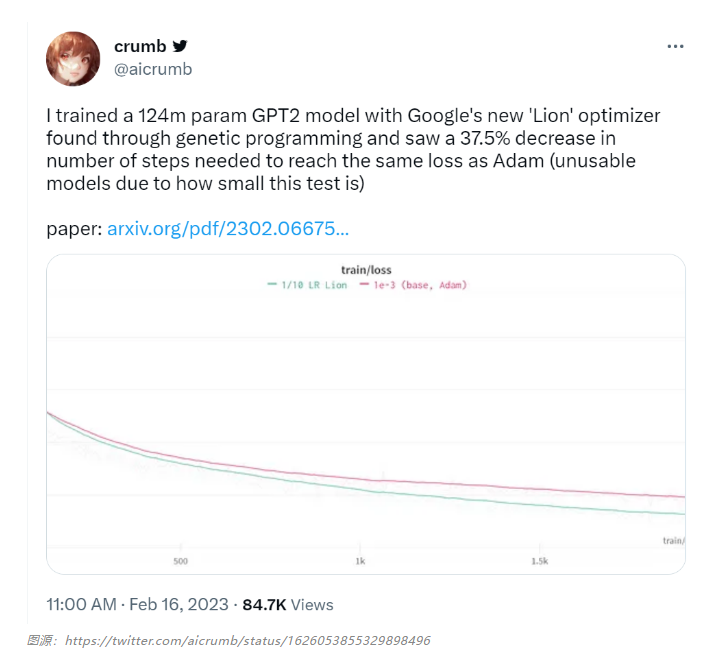Select the 500 tick on the x-axis
Screen dimensions: 715x663
[x=180, y=561]
